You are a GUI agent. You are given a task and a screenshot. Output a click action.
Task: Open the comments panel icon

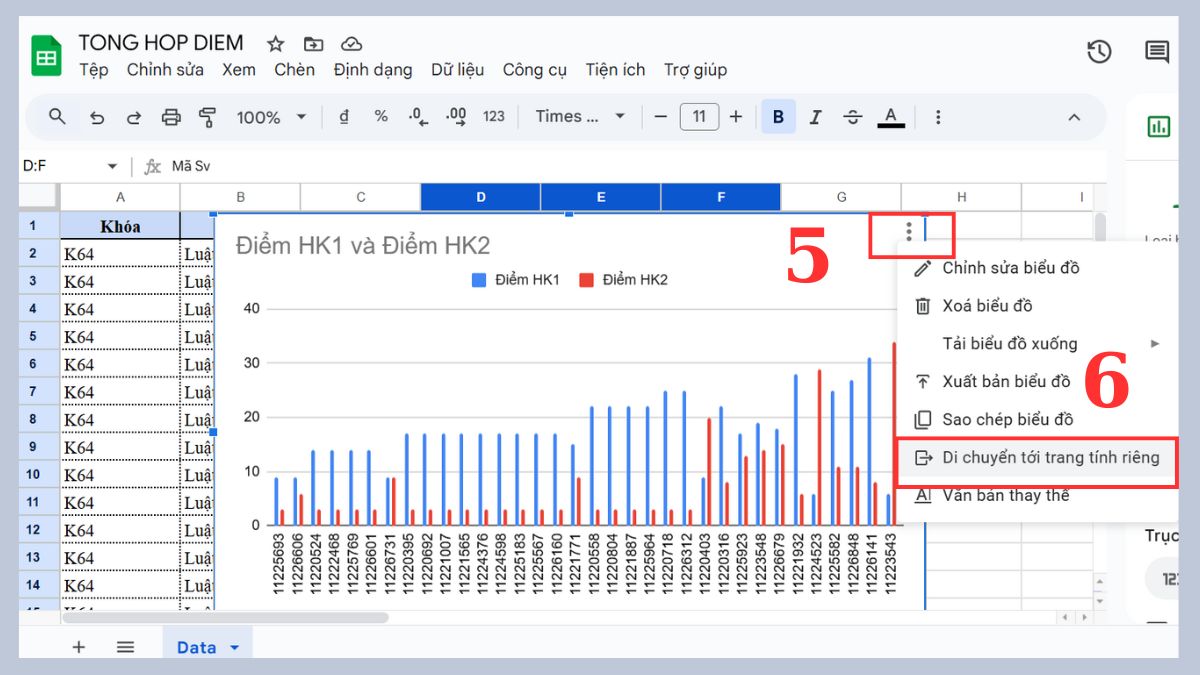[1157, 52]
